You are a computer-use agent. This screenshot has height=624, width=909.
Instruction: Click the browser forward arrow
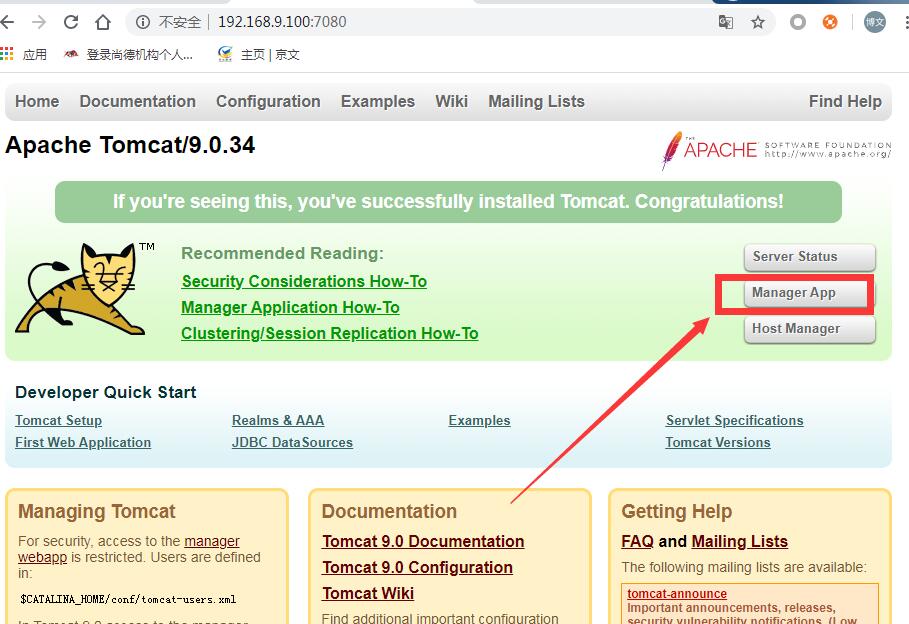pos(39,22)
